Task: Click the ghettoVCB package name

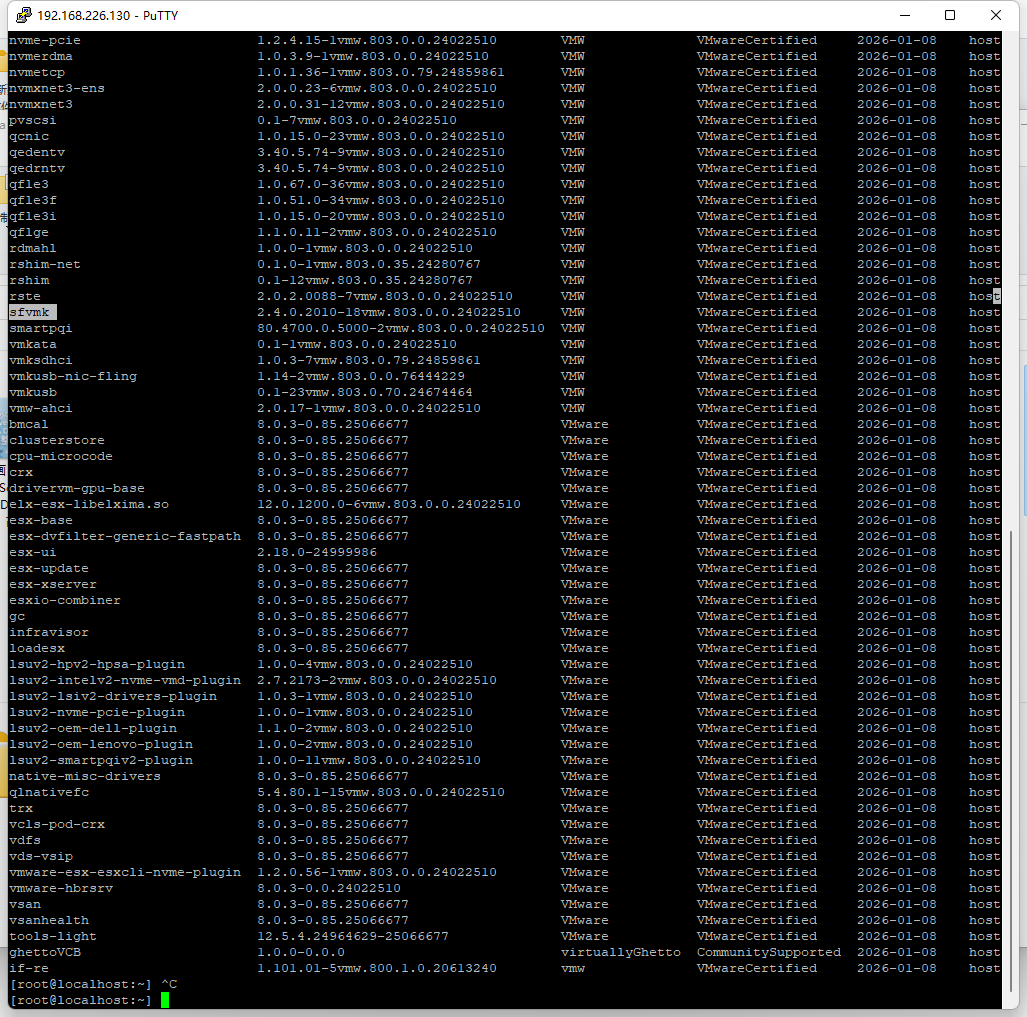Action: (45, 952)
